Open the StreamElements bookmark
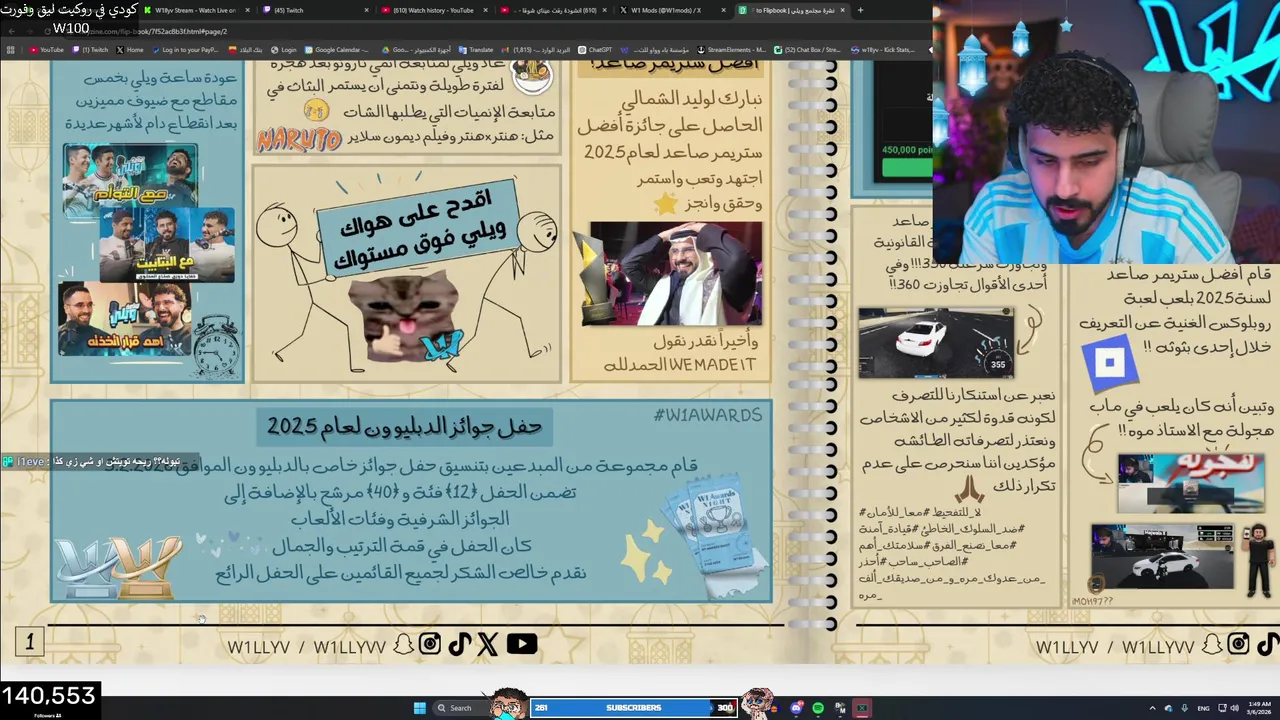The image size is (1280, 720). click(731, 49)
